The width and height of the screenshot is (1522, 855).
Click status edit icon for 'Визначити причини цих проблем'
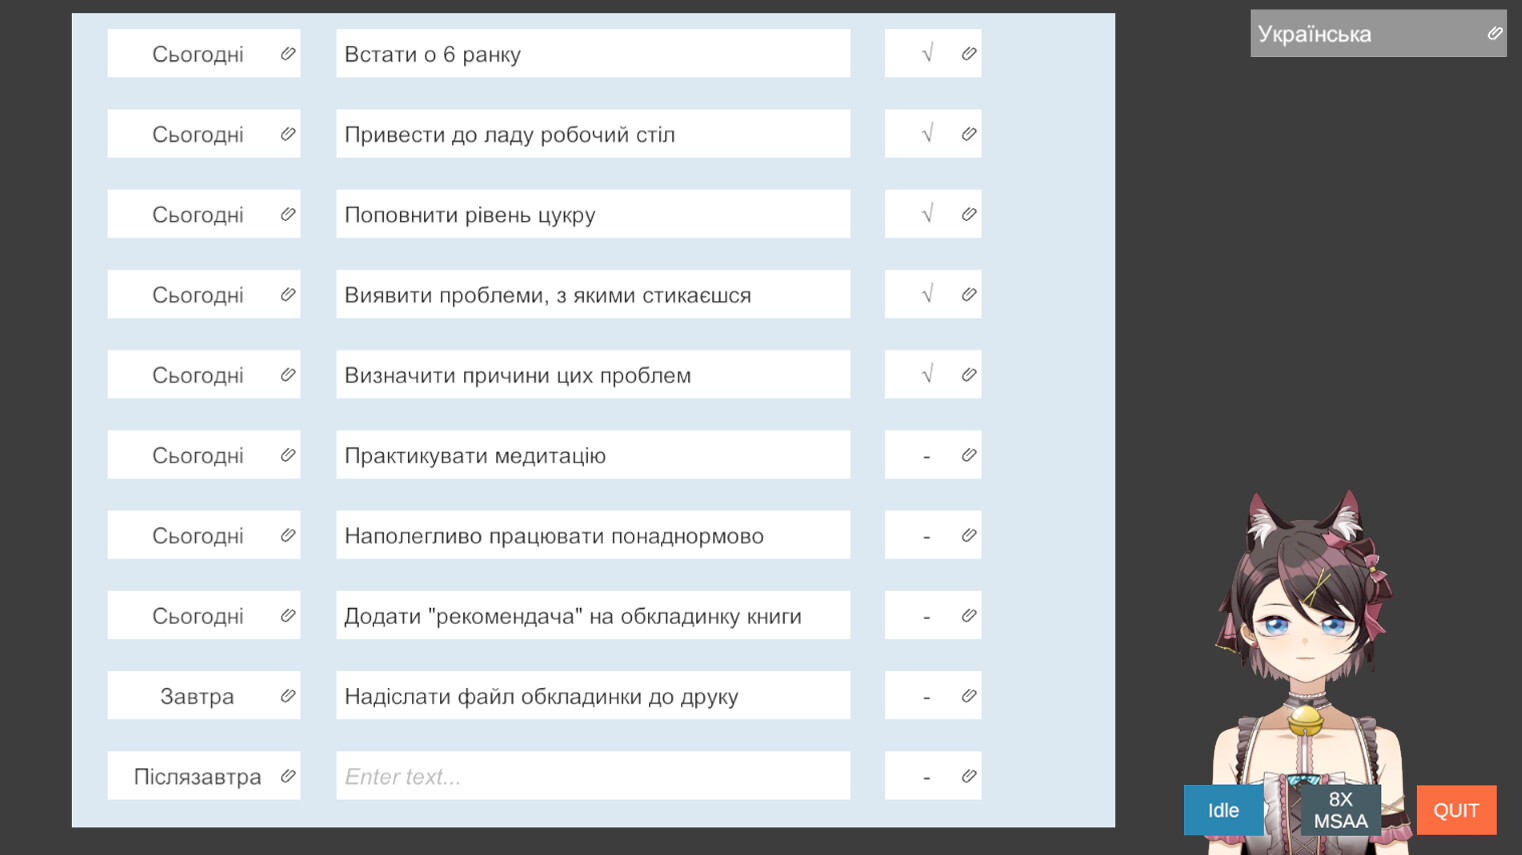(x=968, y=375)
